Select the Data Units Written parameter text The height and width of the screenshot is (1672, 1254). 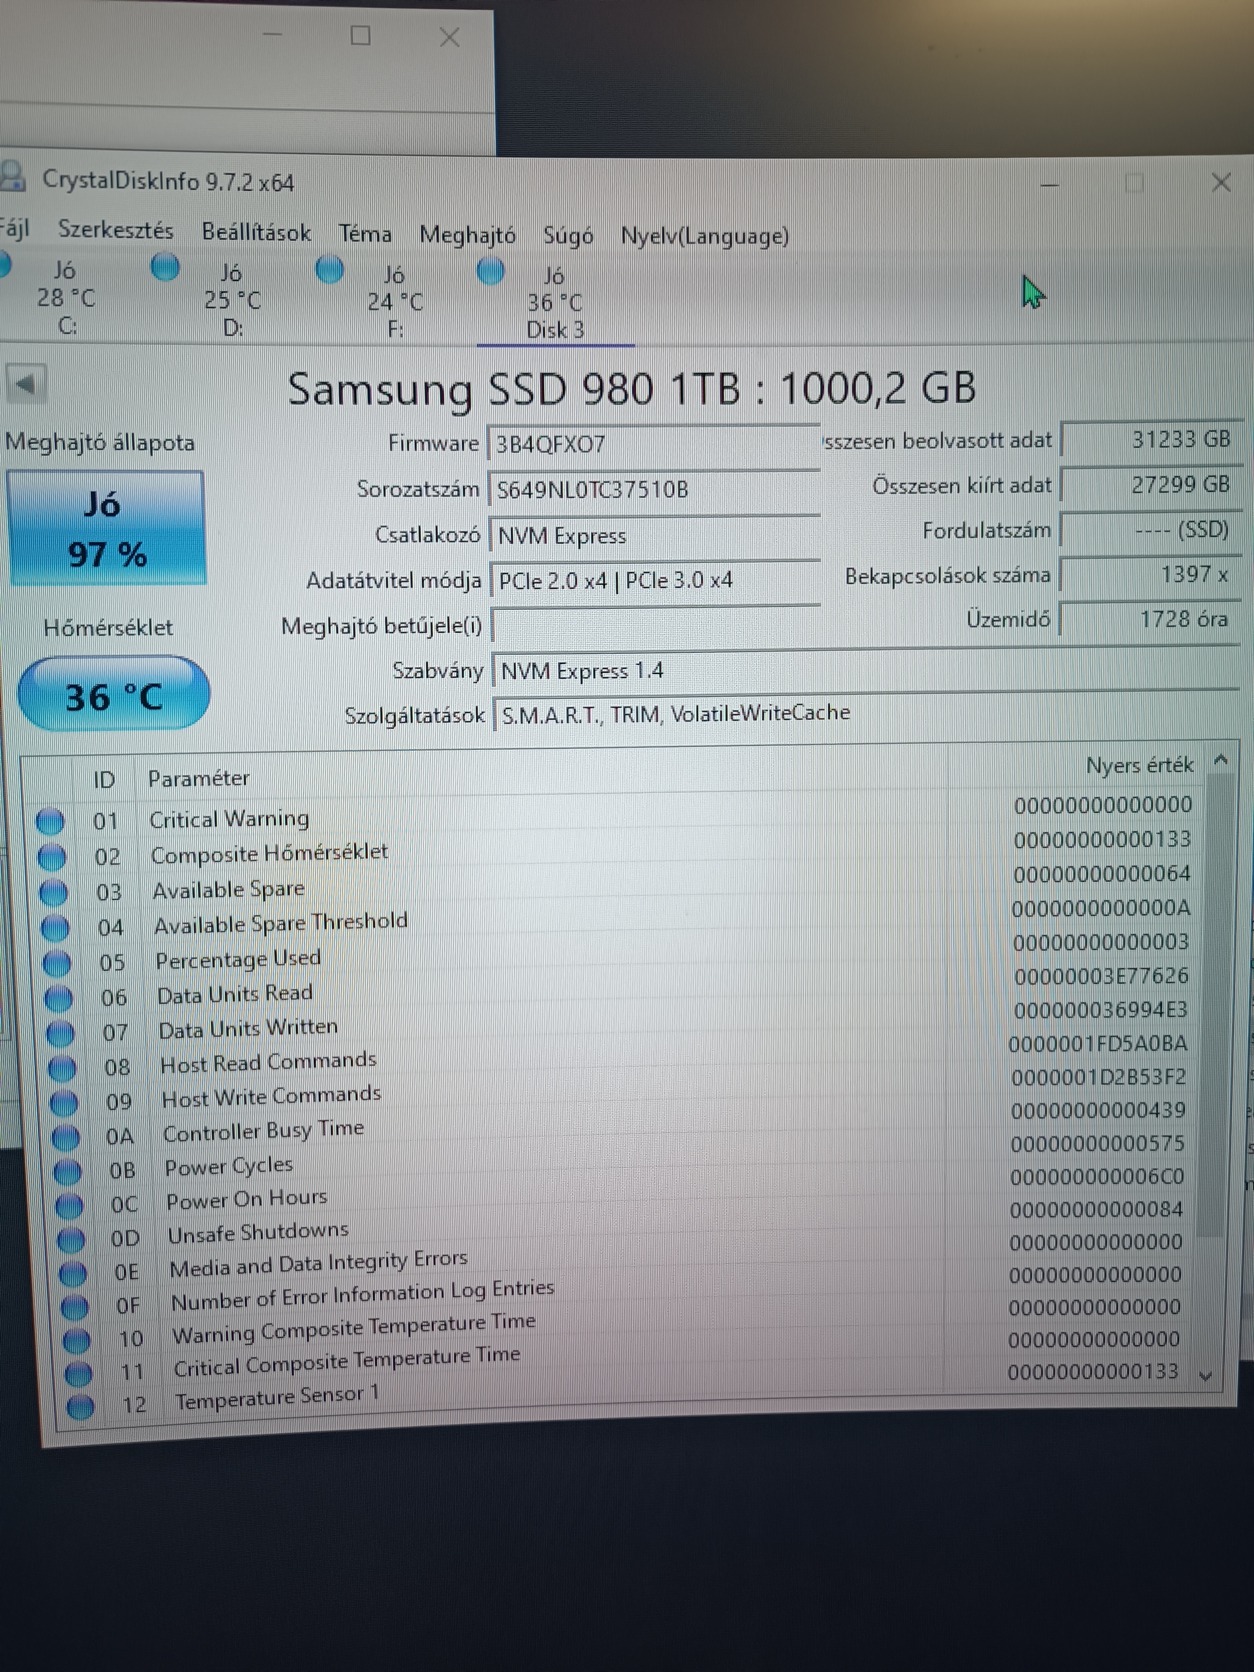point(248,1028)
